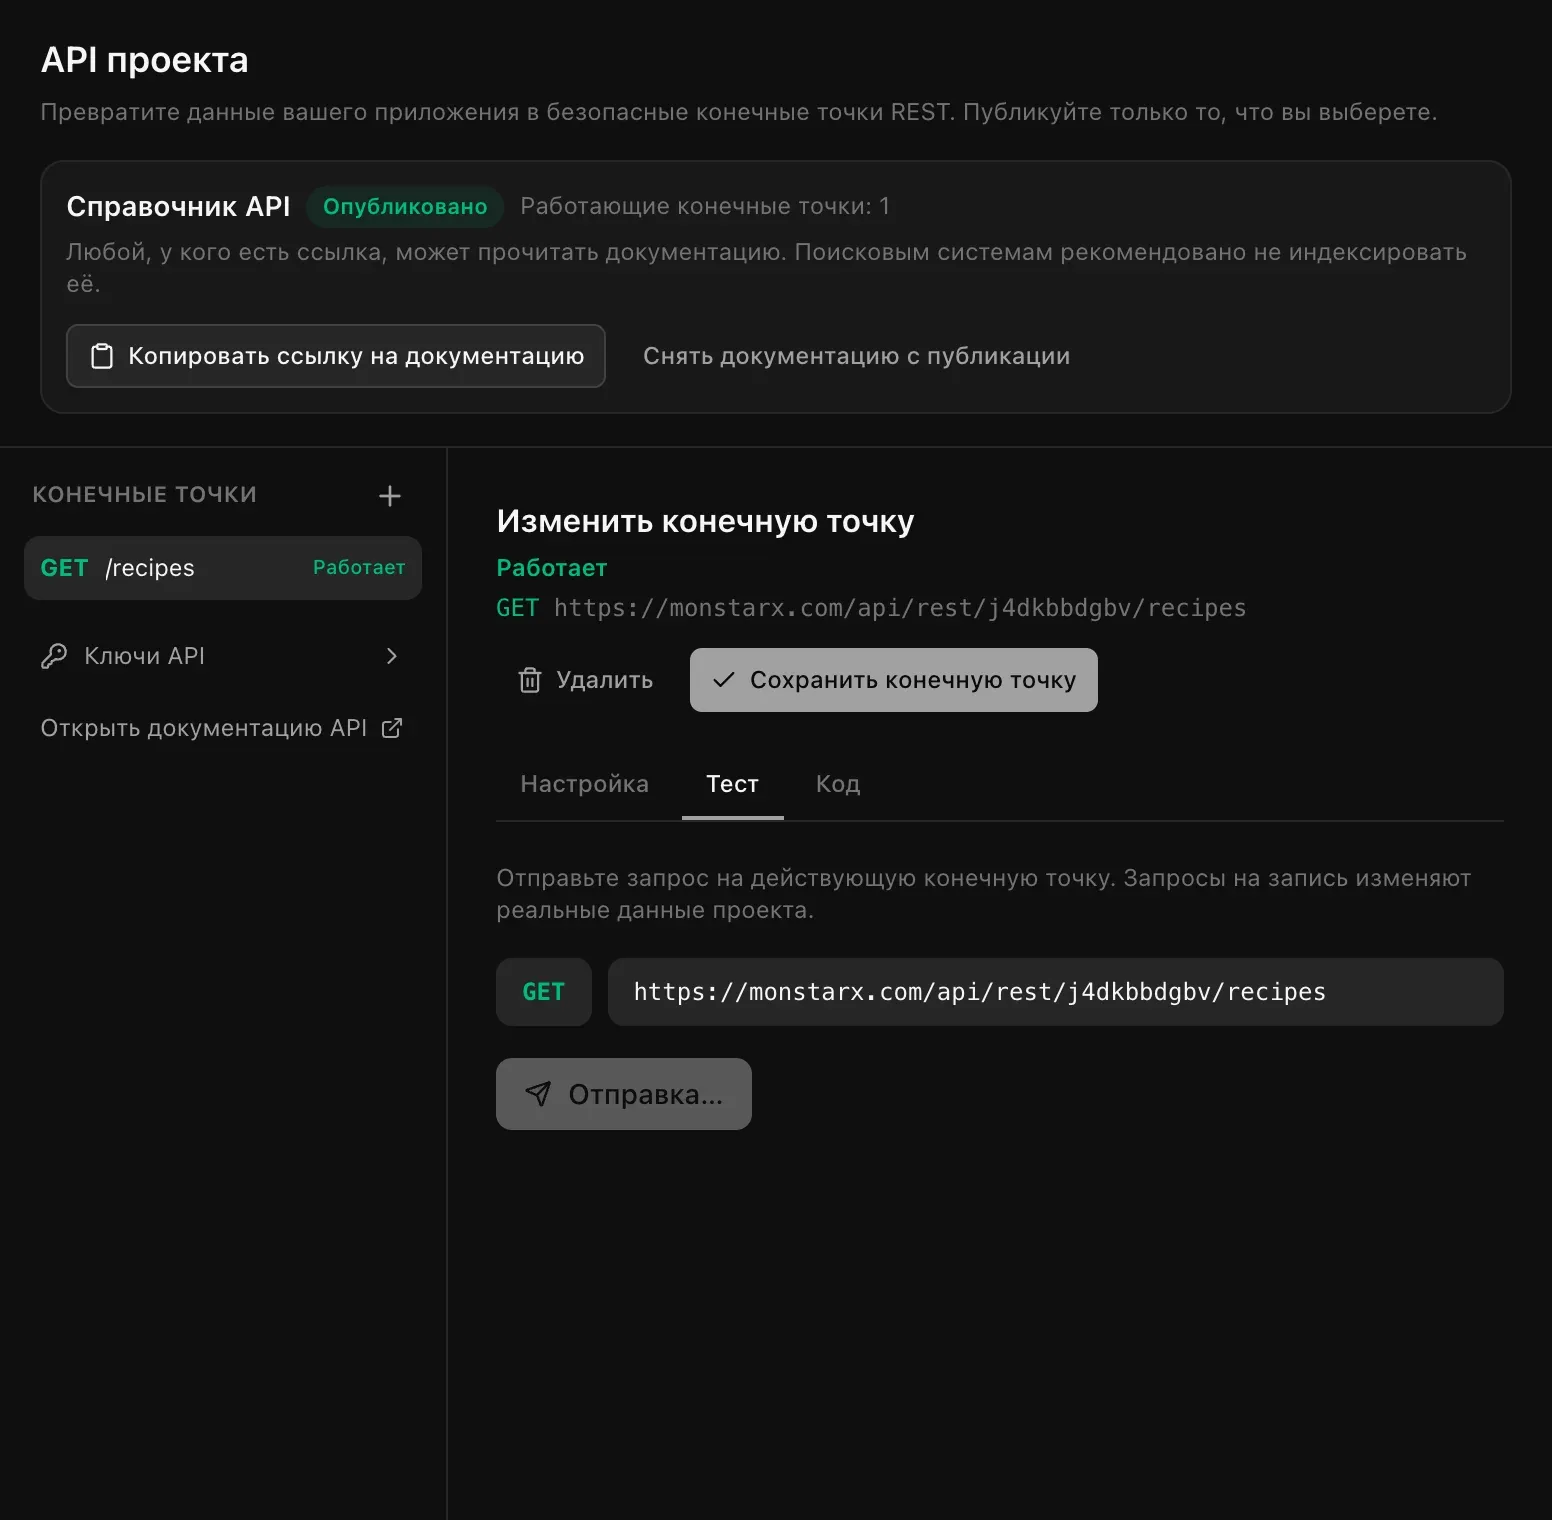Switch to the Настройка tab
This screenshot has height=1520, width=1552.
[585, 784]
